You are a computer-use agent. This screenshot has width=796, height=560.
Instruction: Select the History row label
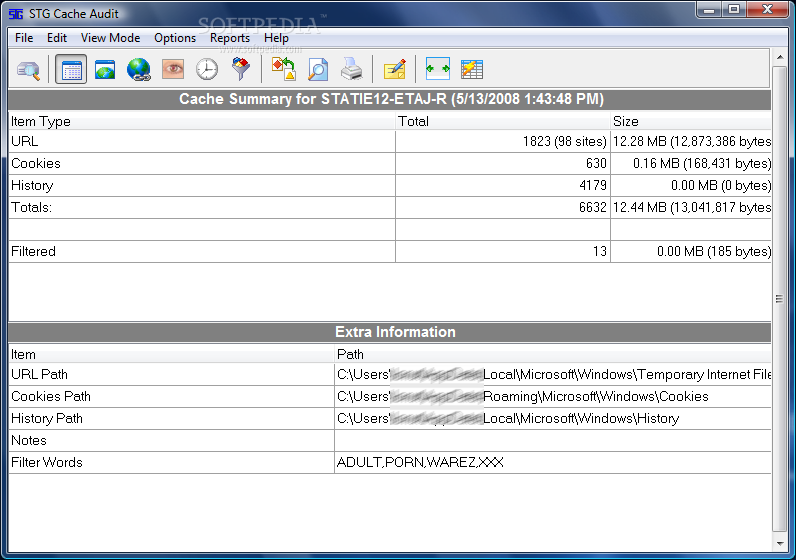pyautogui.click(x=32, y=185)
